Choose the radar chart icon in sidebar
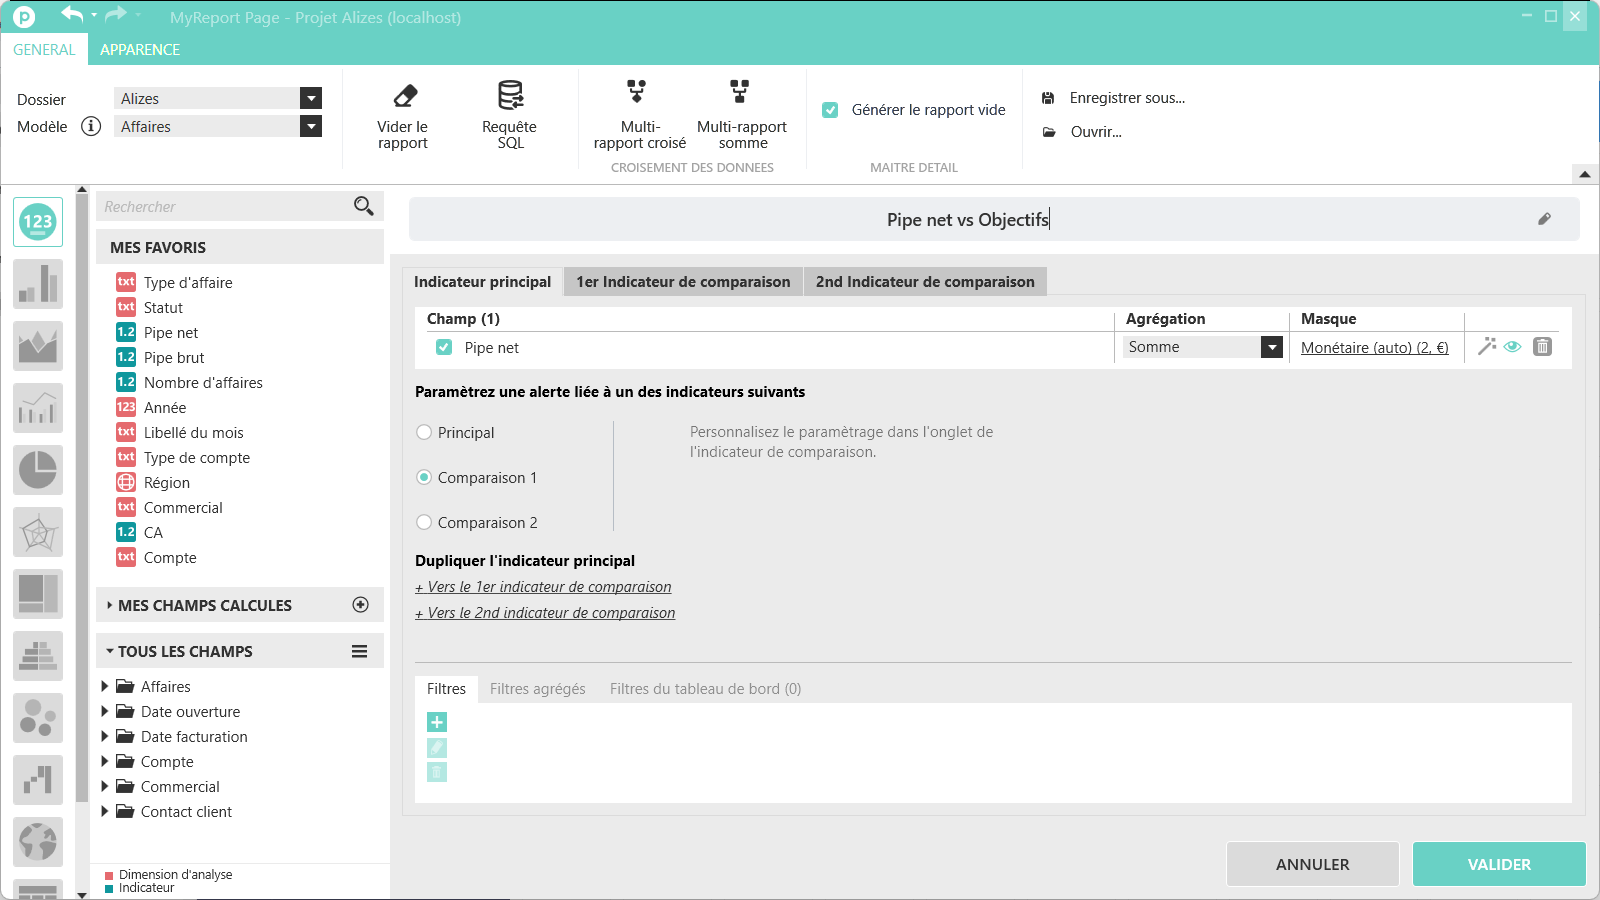The height and width of the screenshot is (900, 1600). 38,532
